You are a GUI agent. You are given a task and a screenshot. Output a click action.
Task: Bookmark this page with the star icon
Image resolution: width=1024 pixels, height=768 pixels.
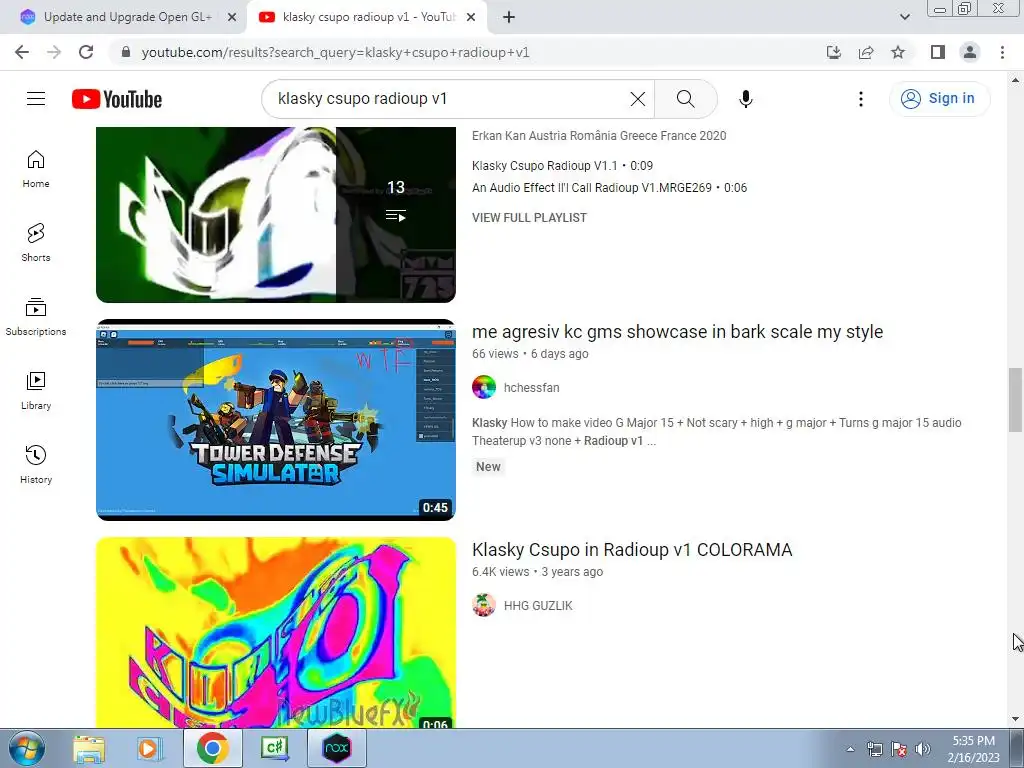(x=898, y=52)
